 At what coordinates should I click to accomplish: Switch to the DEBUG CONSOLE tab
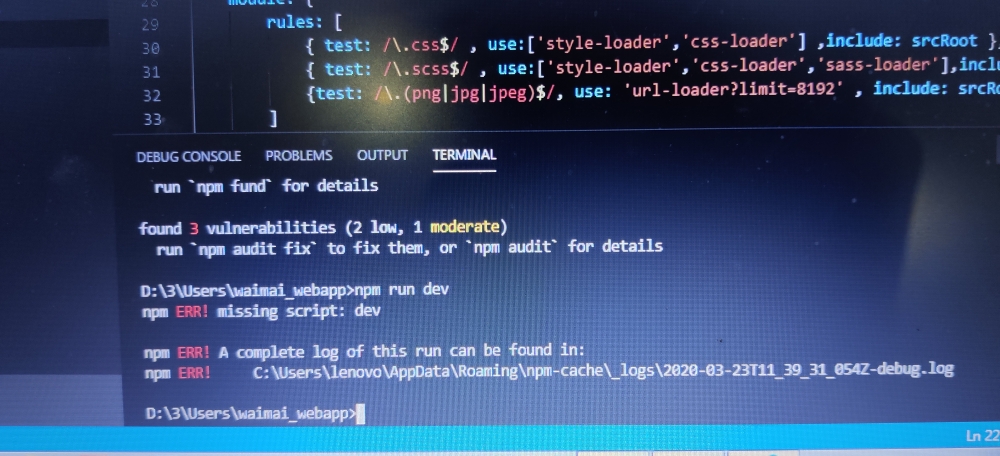pyautogui.click(x=189, y=156)
